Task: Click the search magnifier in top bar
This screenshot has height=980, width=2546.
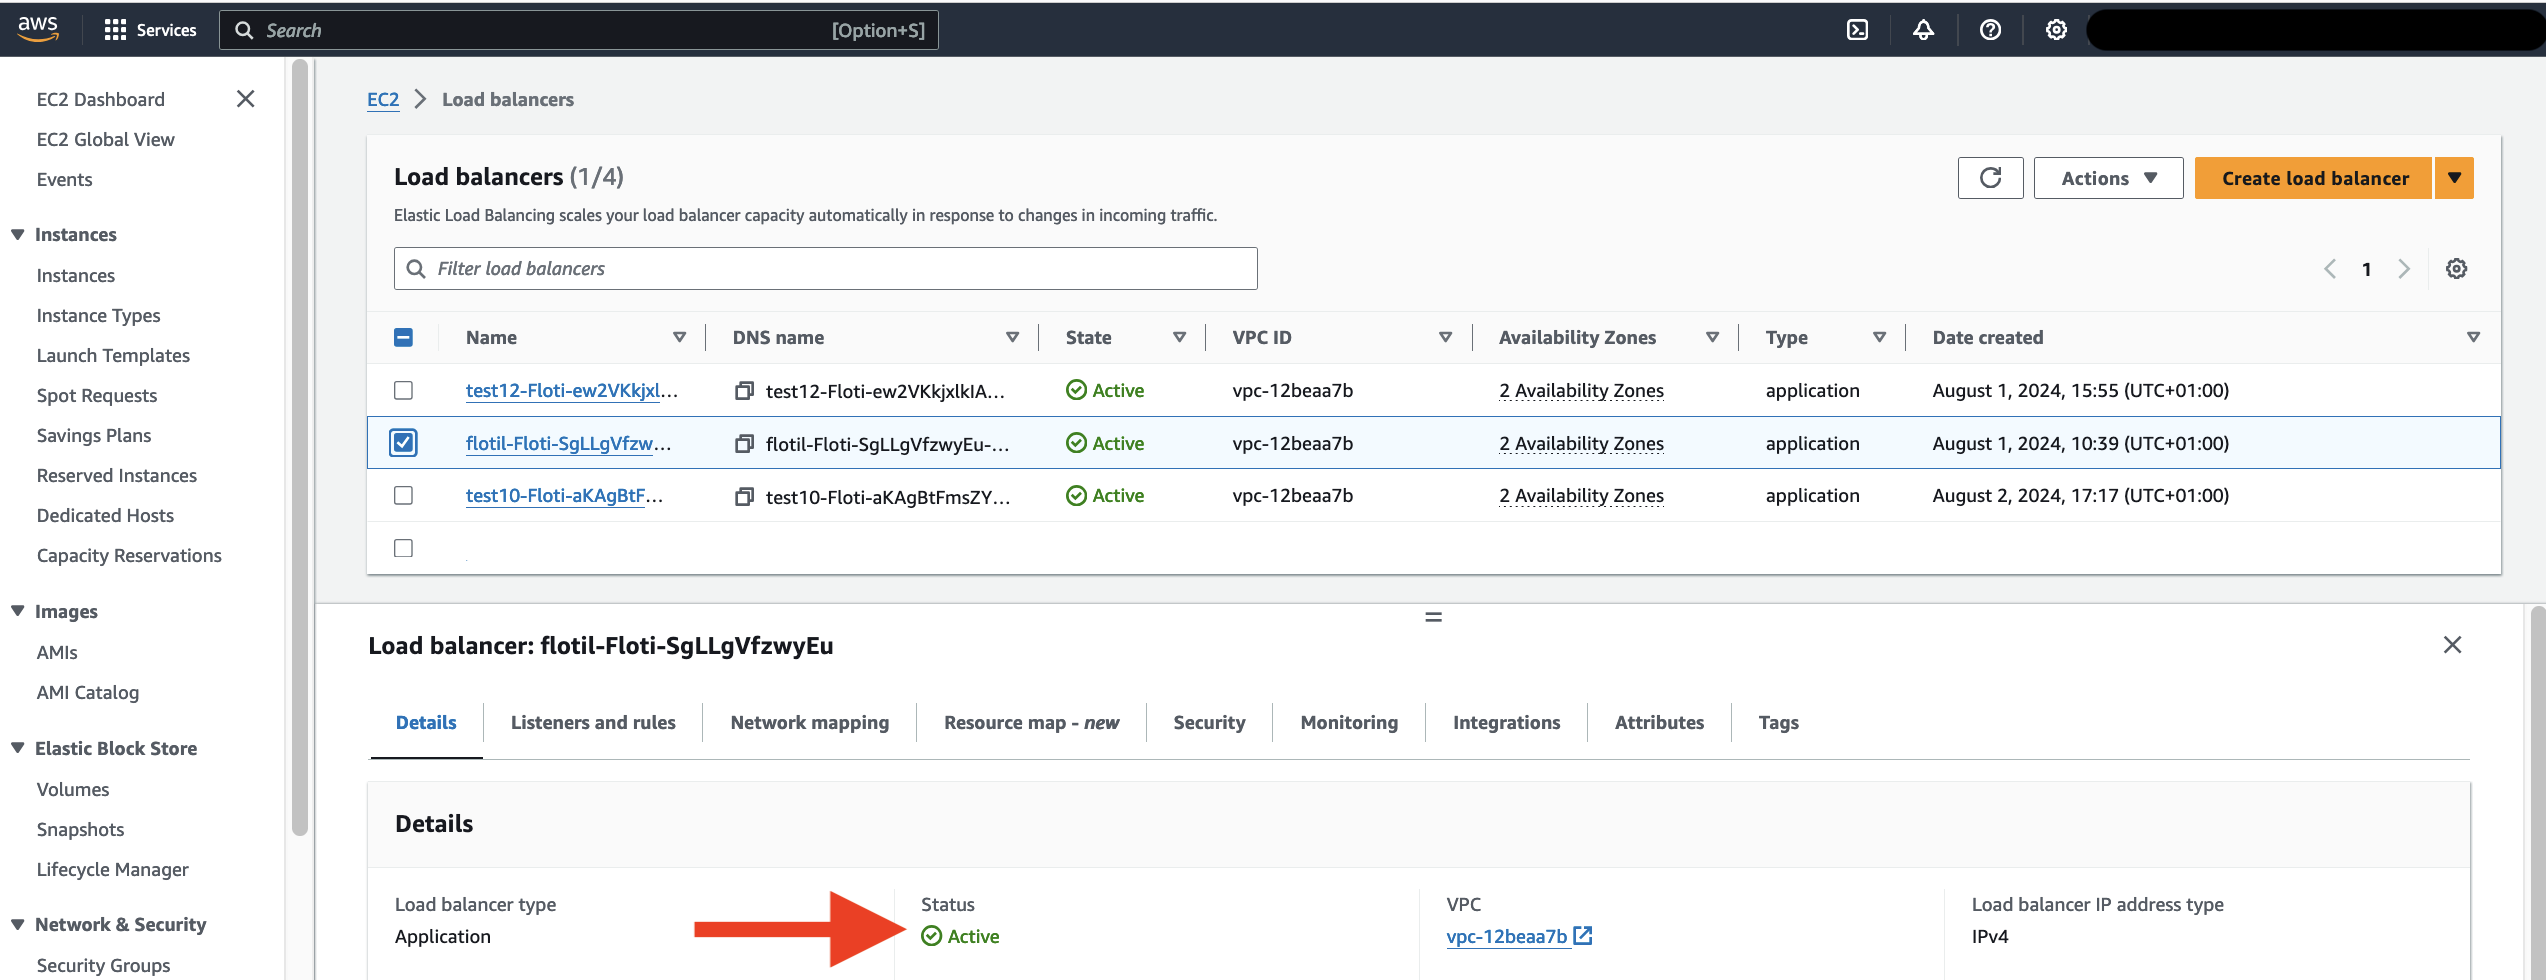Action: click(x=244, y=30)
